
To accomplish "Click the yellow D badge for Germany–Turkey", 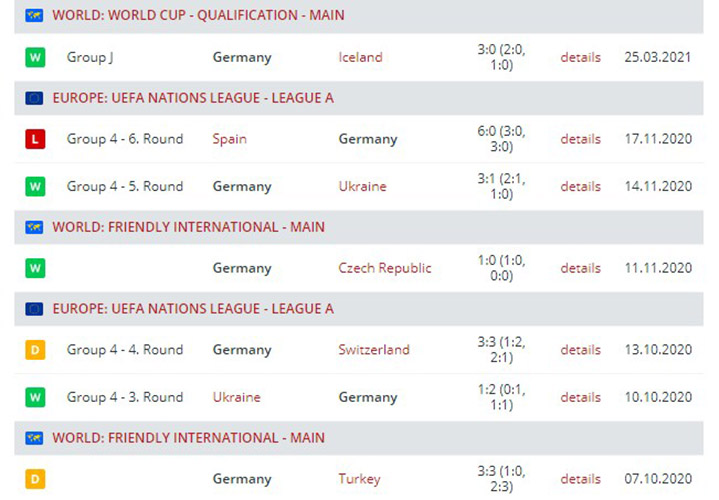I will (35, 479).
